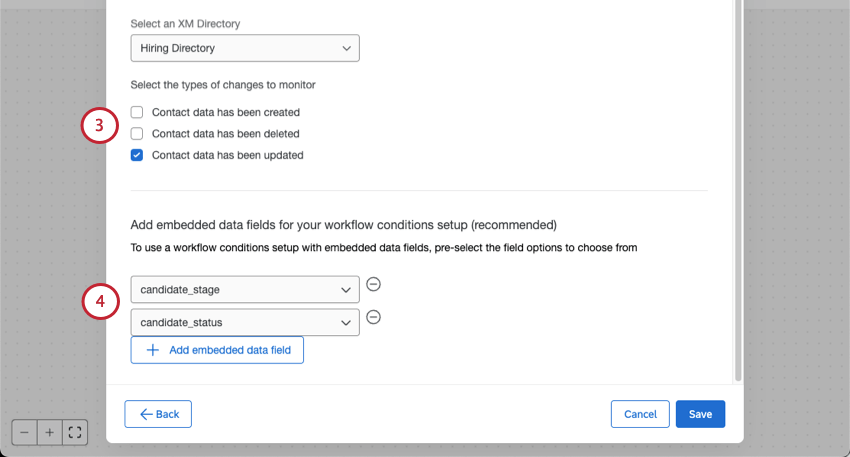Screen dimensions: 850x457
Task: Cancel the workflow setup dialog
Action: pyautogui.click(x=640, y=414)
